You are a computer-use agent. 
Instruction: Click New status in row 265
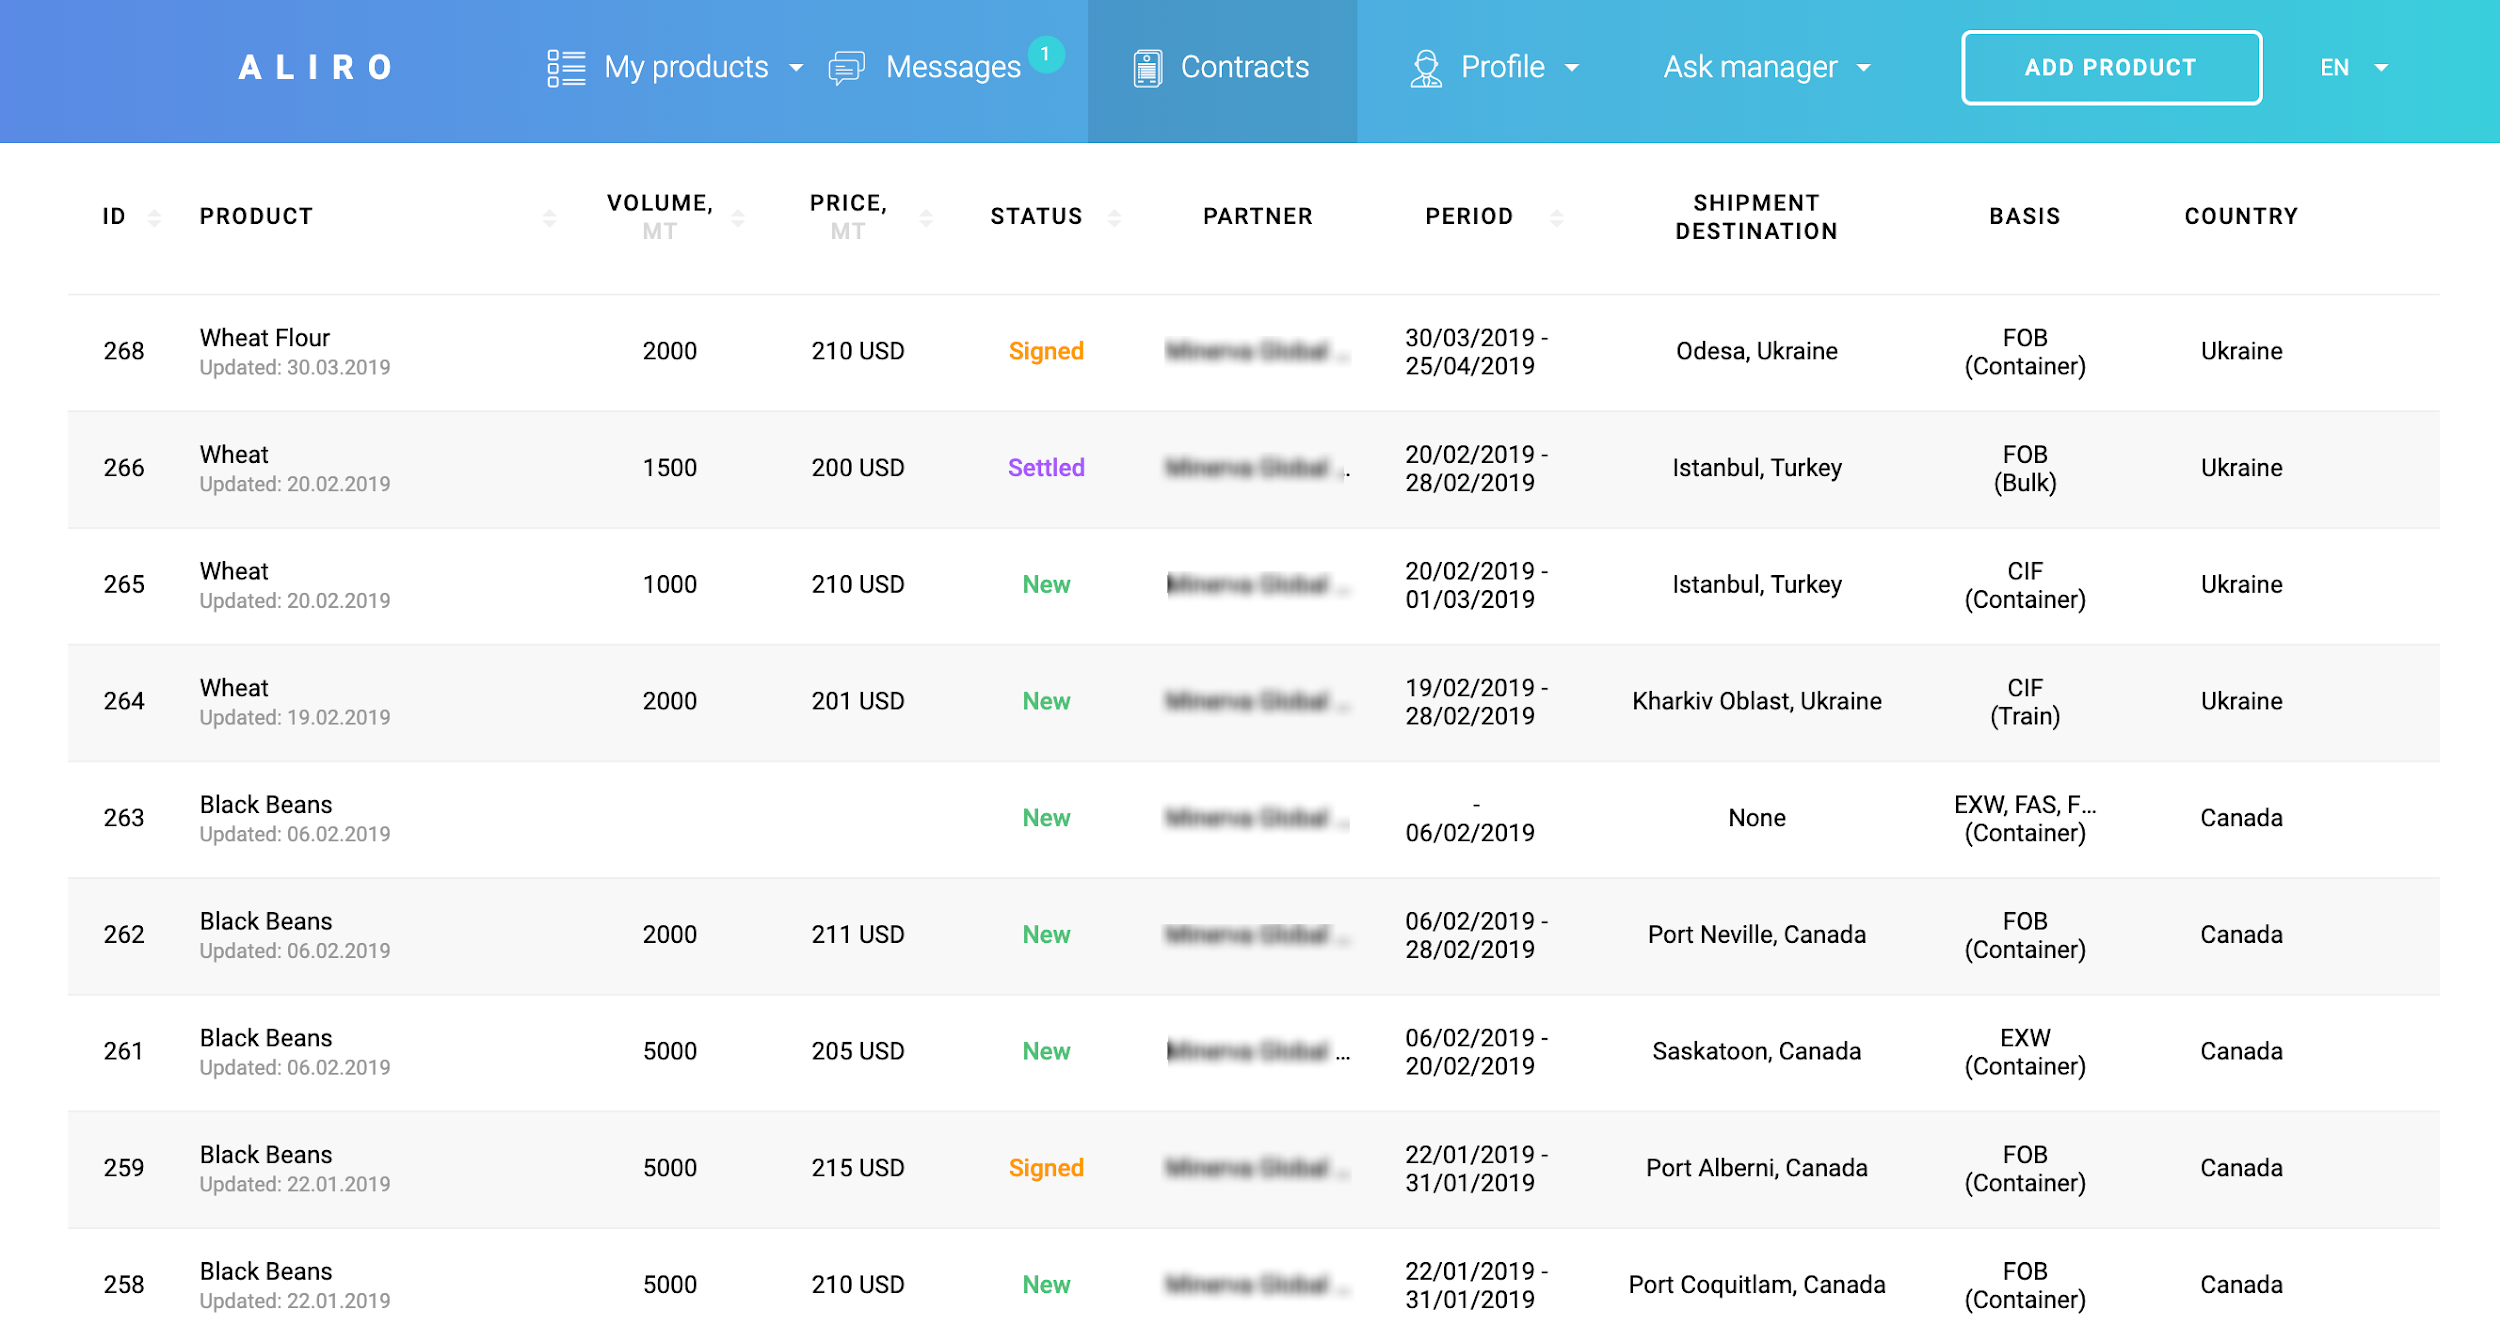1046,585
